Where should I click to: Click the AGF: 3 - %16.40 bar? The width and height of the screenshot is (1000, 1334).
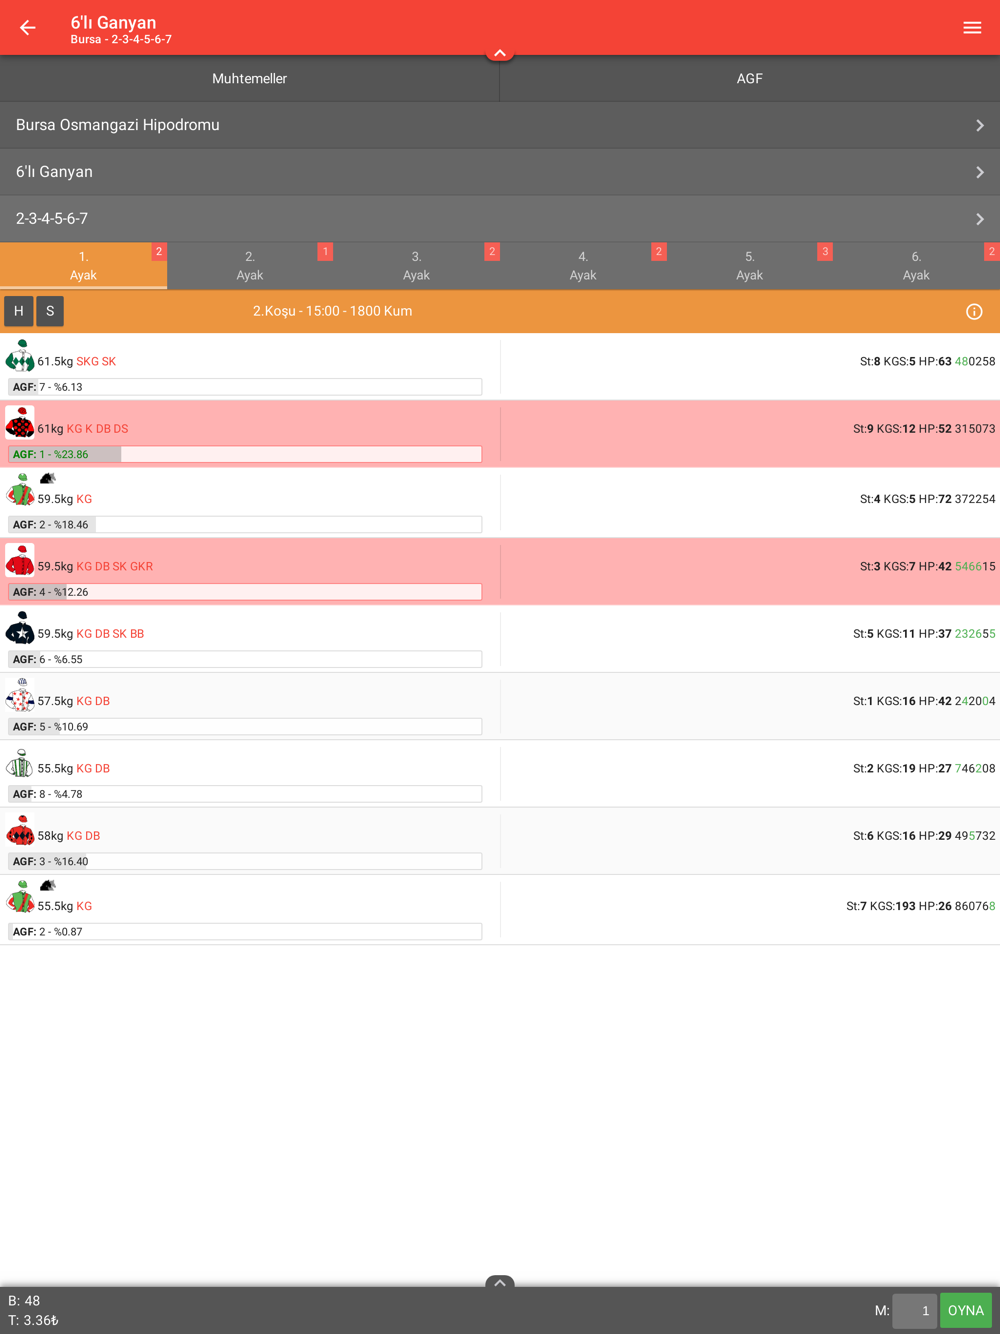[245, 861]
